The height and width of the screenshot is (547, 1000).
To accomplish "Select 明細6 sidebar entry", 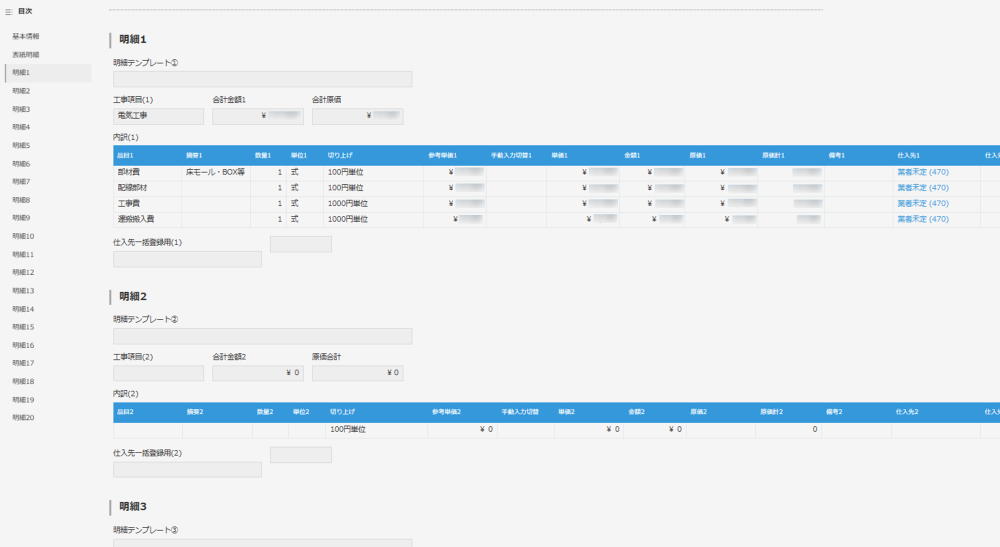I will (21, 164).
